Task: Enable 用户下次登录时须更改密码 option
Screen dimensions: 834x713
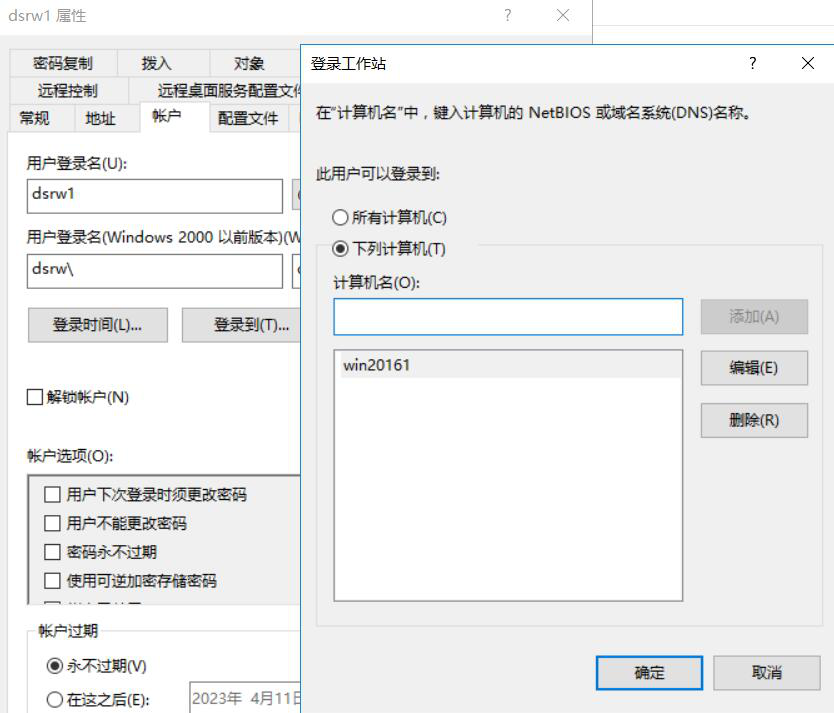Action: pos(52,494)
